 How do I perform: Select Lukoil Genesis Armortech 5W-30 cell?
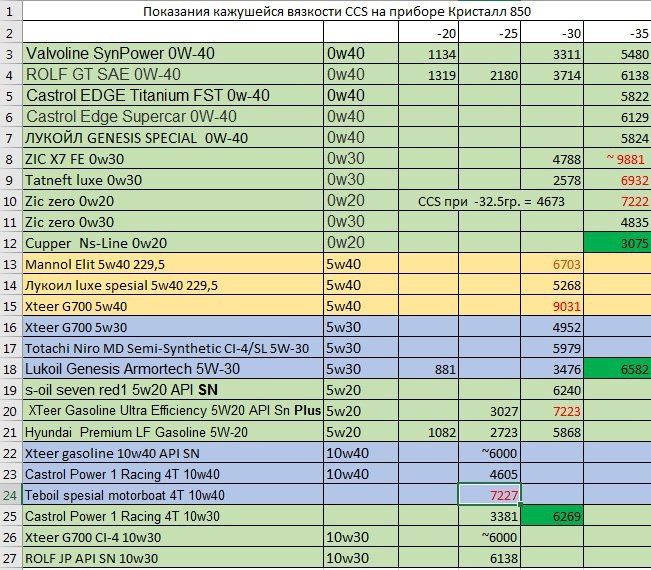pos(173,369)
